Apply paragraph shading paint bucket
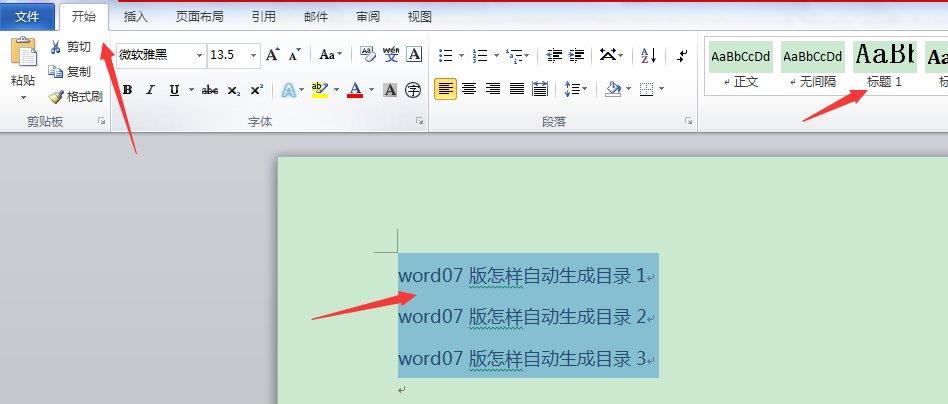Image resolution: width=948 pixels, height=404 pixels. tap(614, 90)
